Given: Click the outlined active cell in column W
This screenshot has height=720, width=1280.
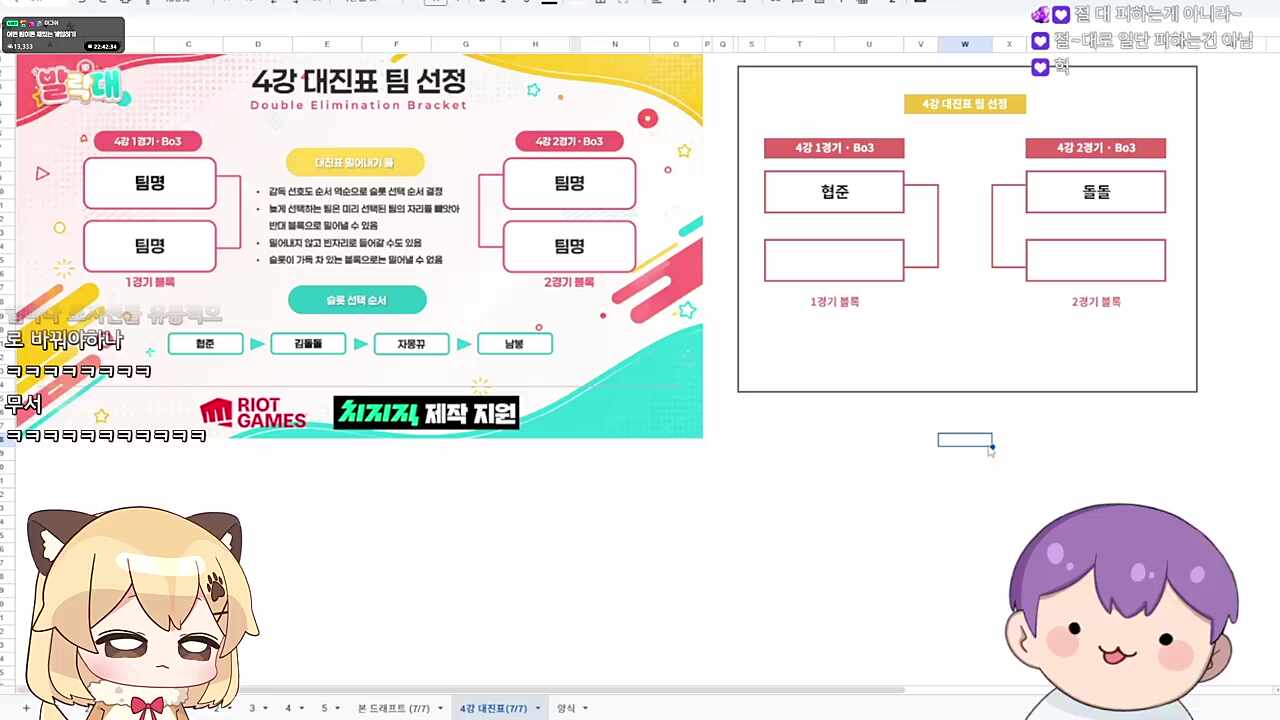Looking at the screenshot, I should (965, 440).
